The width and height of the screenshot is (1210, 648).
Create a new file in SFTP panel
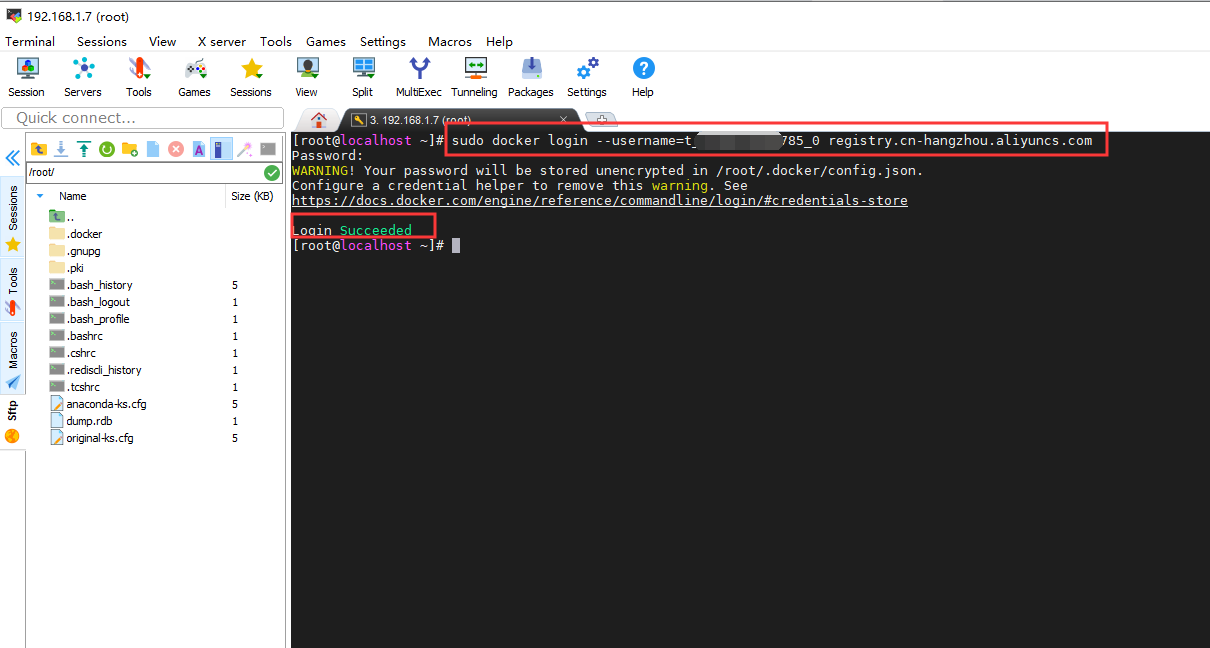click(x=153, y=149)
